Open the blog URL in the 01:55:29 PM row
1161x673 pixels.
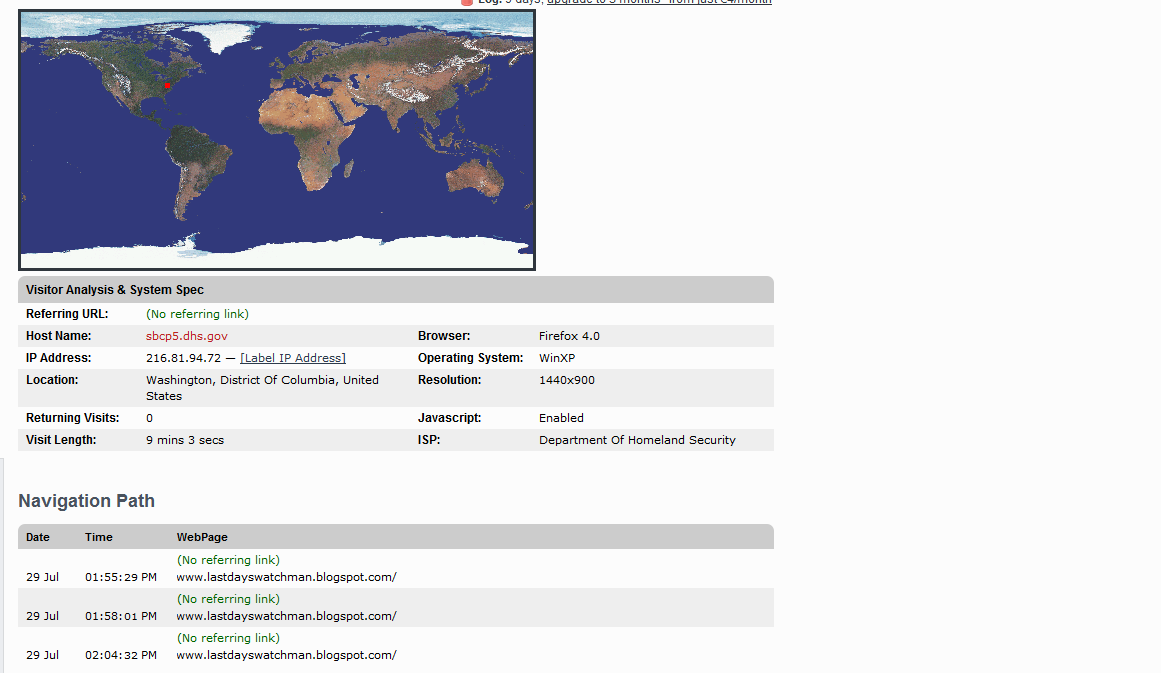pyautogui.click(x=287, y=577)
